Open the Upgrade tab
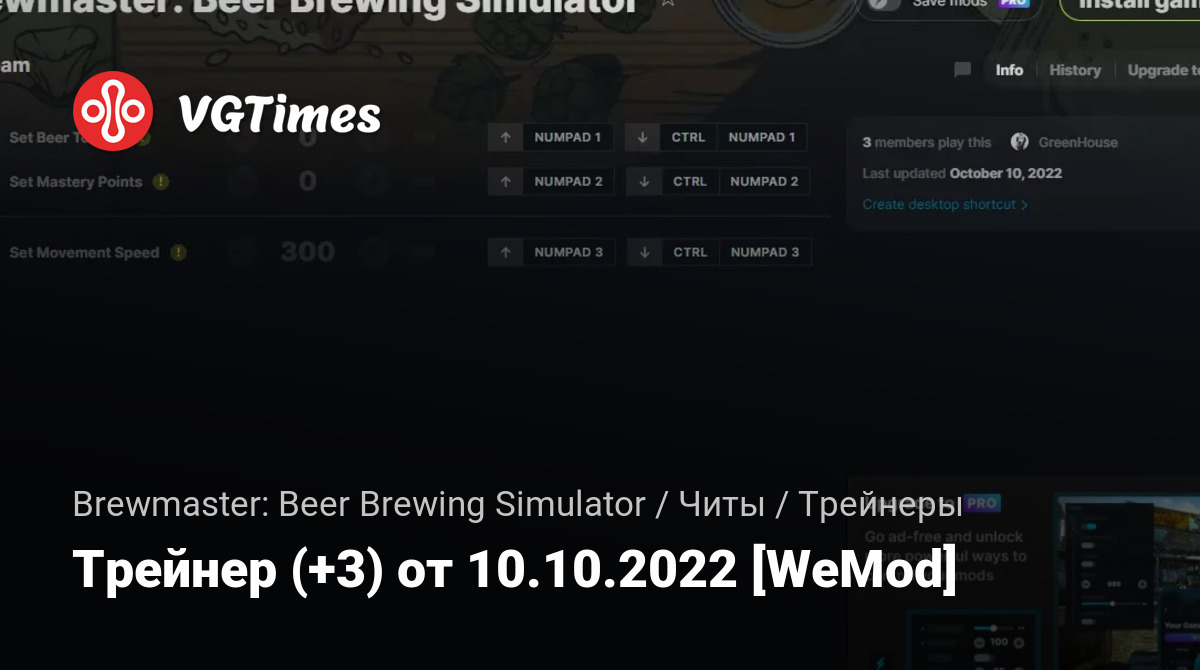The image size is (1200, 670). tap(1163, 70)
